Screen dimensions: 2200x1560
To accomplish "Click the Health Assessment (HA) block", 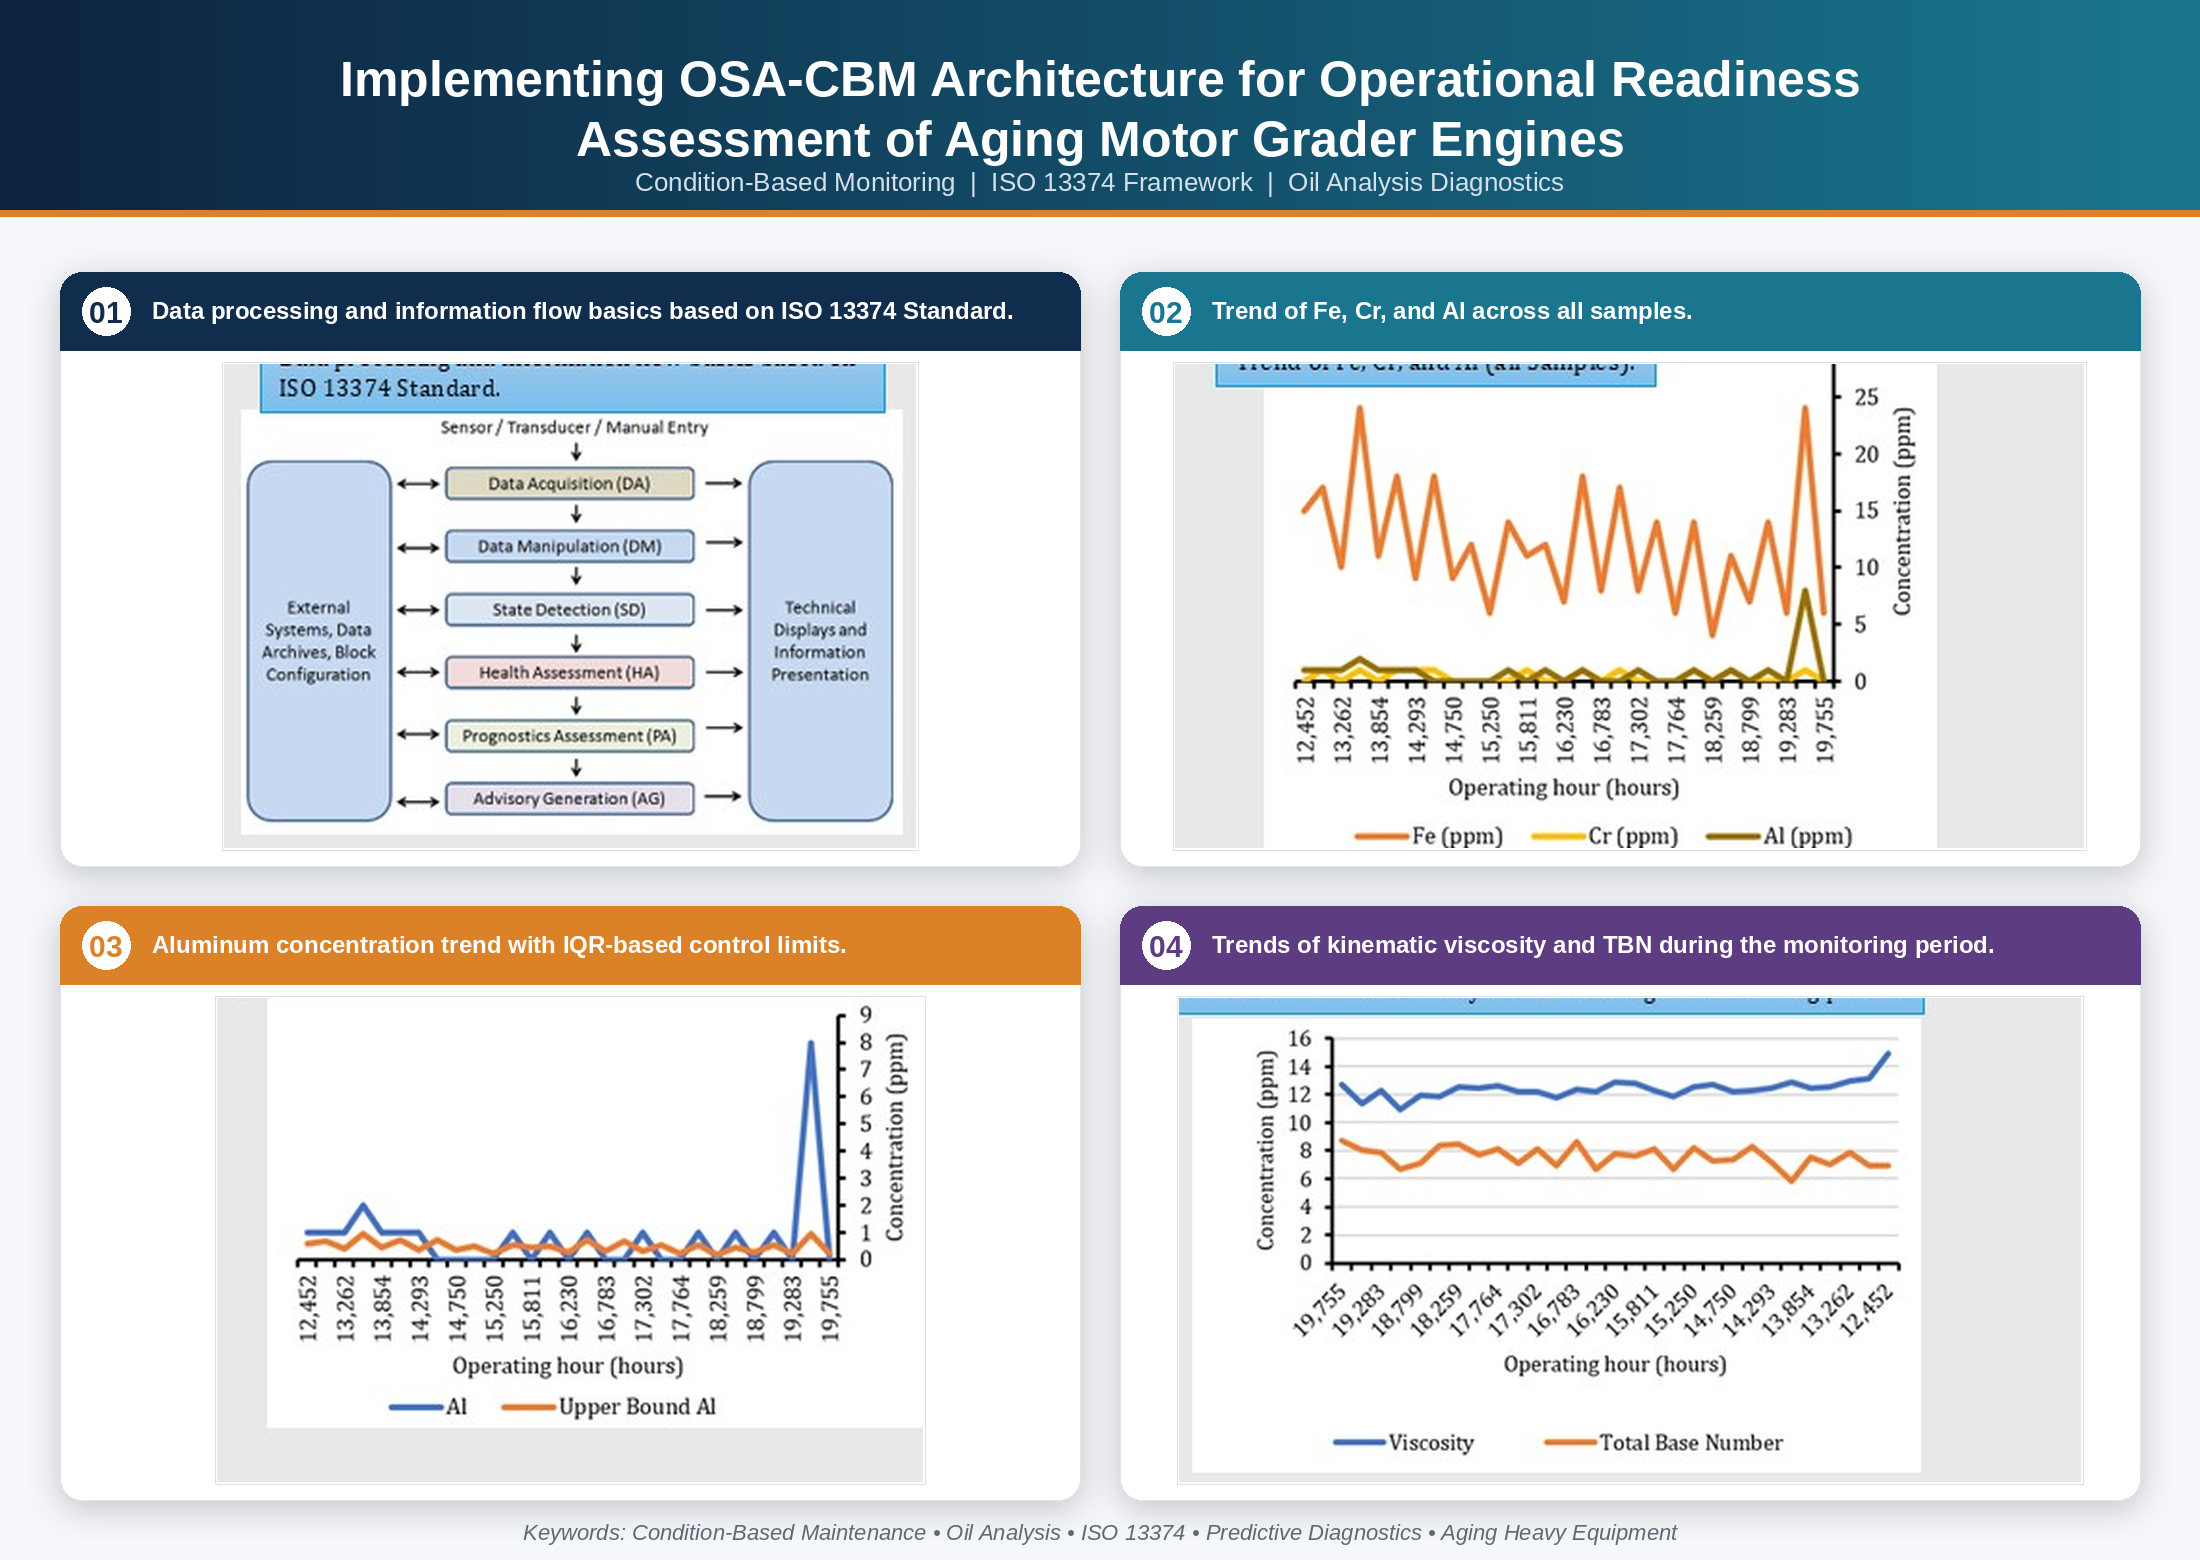I will (569, 672).
